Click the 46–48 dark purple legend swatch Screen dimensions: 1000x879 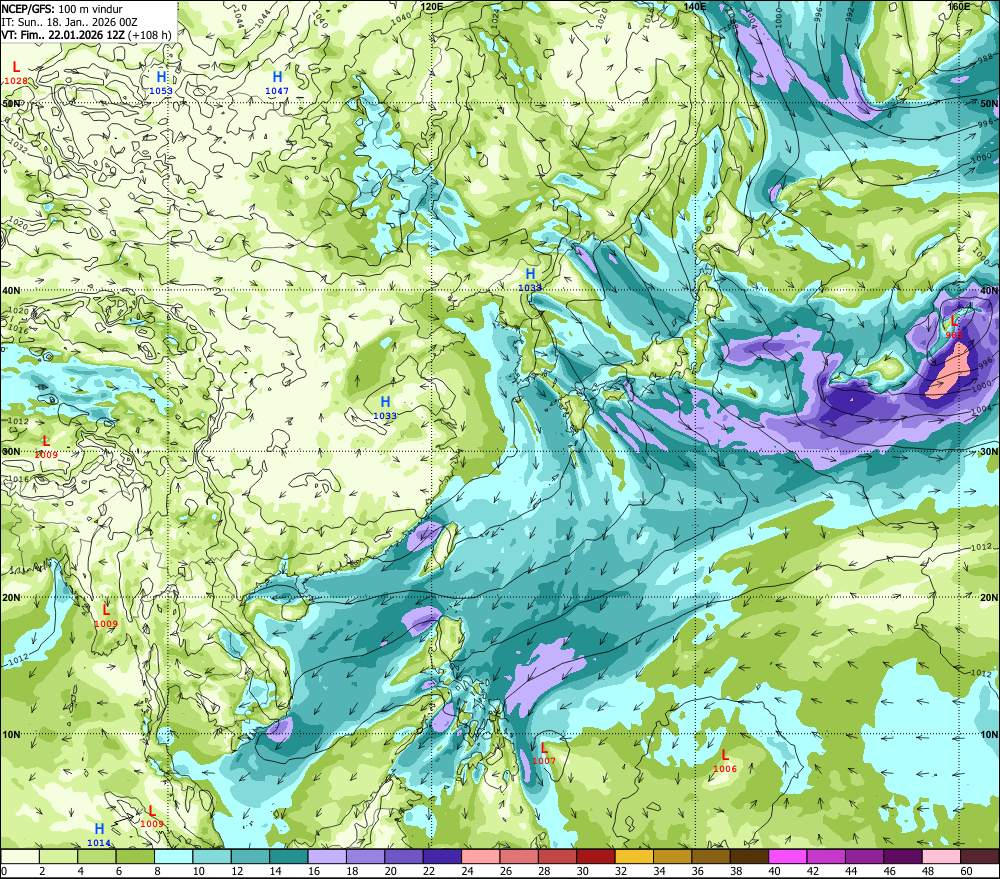(x=902, y=857)
